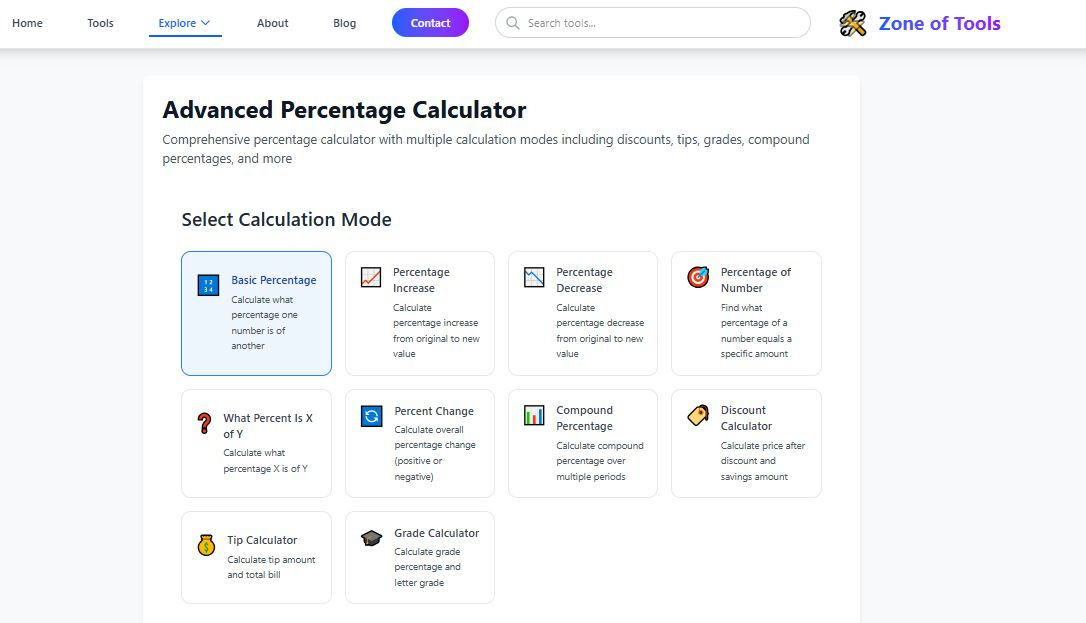The height and width of the screenshot is (623, 1086).
Task: Select the Compound Percentage calculation mode card
Action: (x=583, y=443)
